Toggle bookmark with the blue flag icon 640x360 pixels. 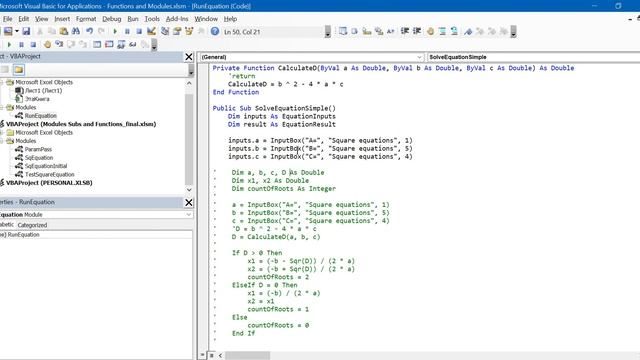pos(468,31)
